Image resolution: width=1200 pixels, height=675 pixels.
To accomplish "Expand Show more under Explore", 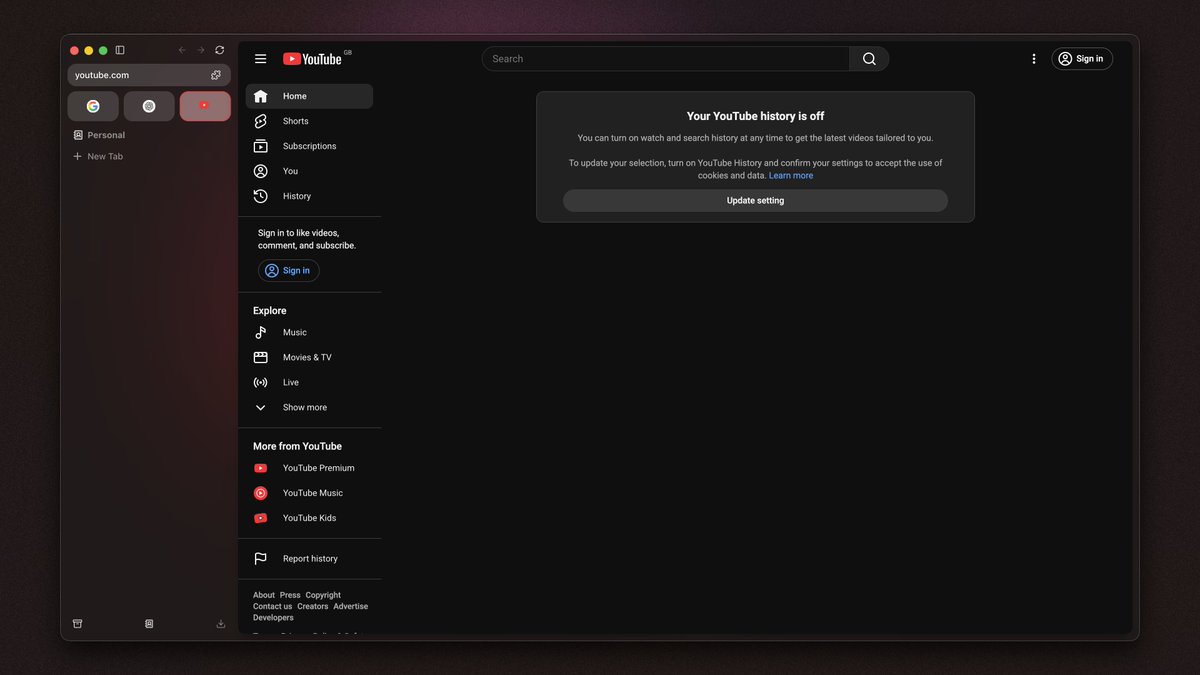I will point(309,407).
